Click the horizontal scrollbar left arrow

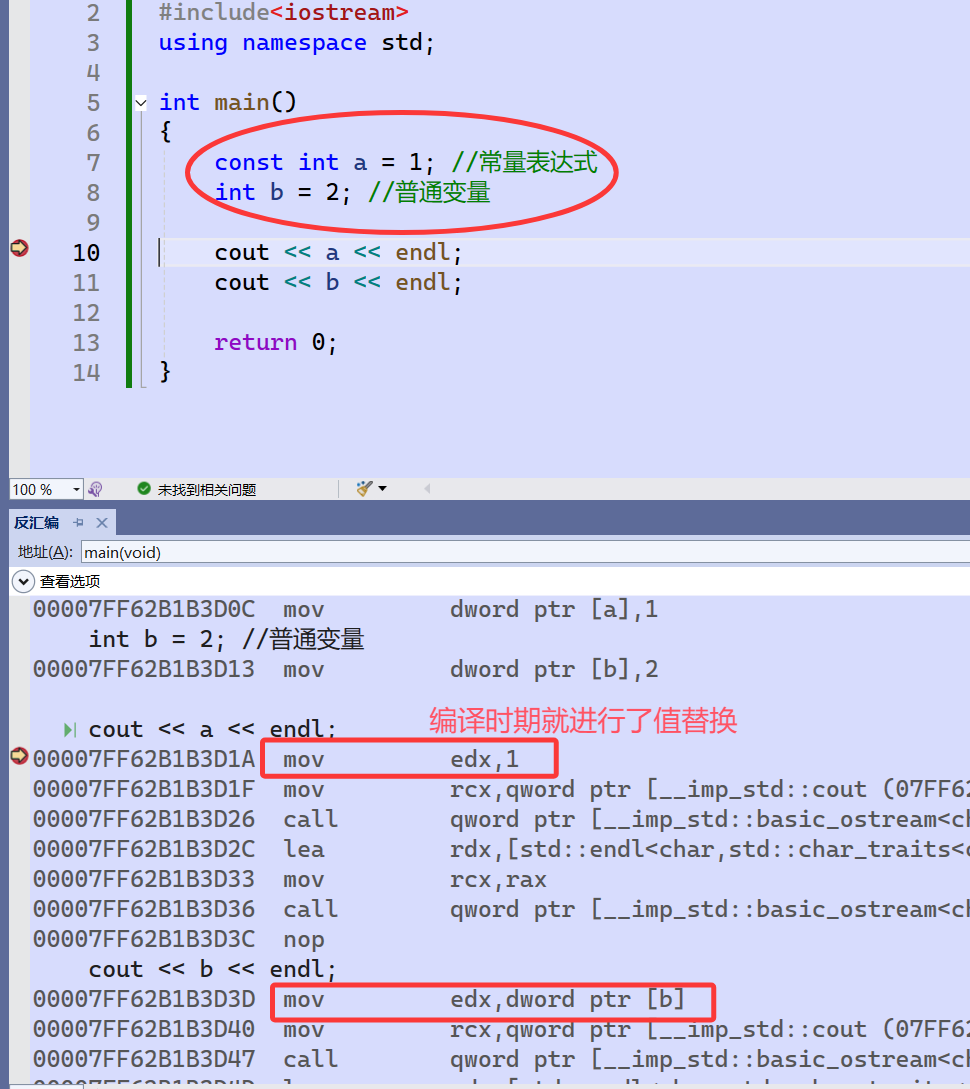click(427, 489)
